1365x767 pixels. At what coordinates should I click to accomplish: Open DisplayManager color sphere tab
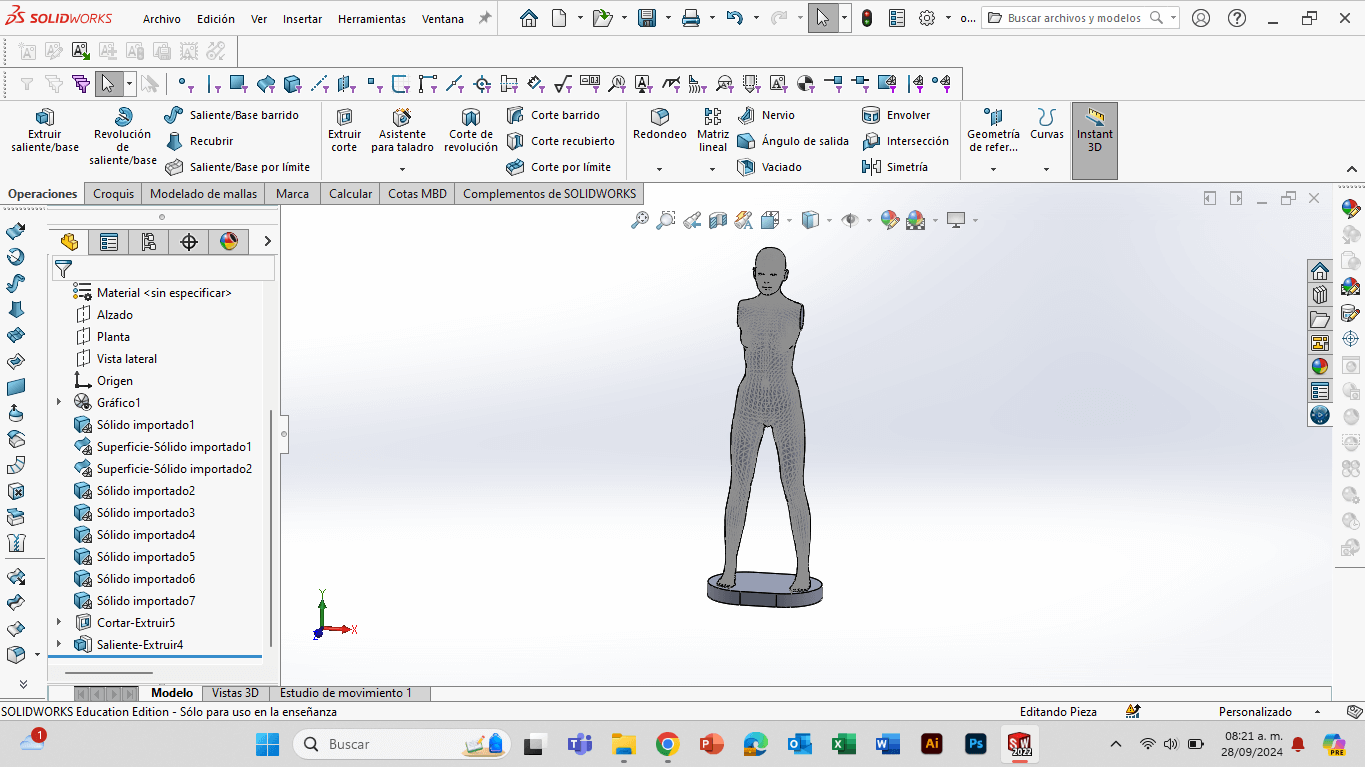(x=229, y=241)
